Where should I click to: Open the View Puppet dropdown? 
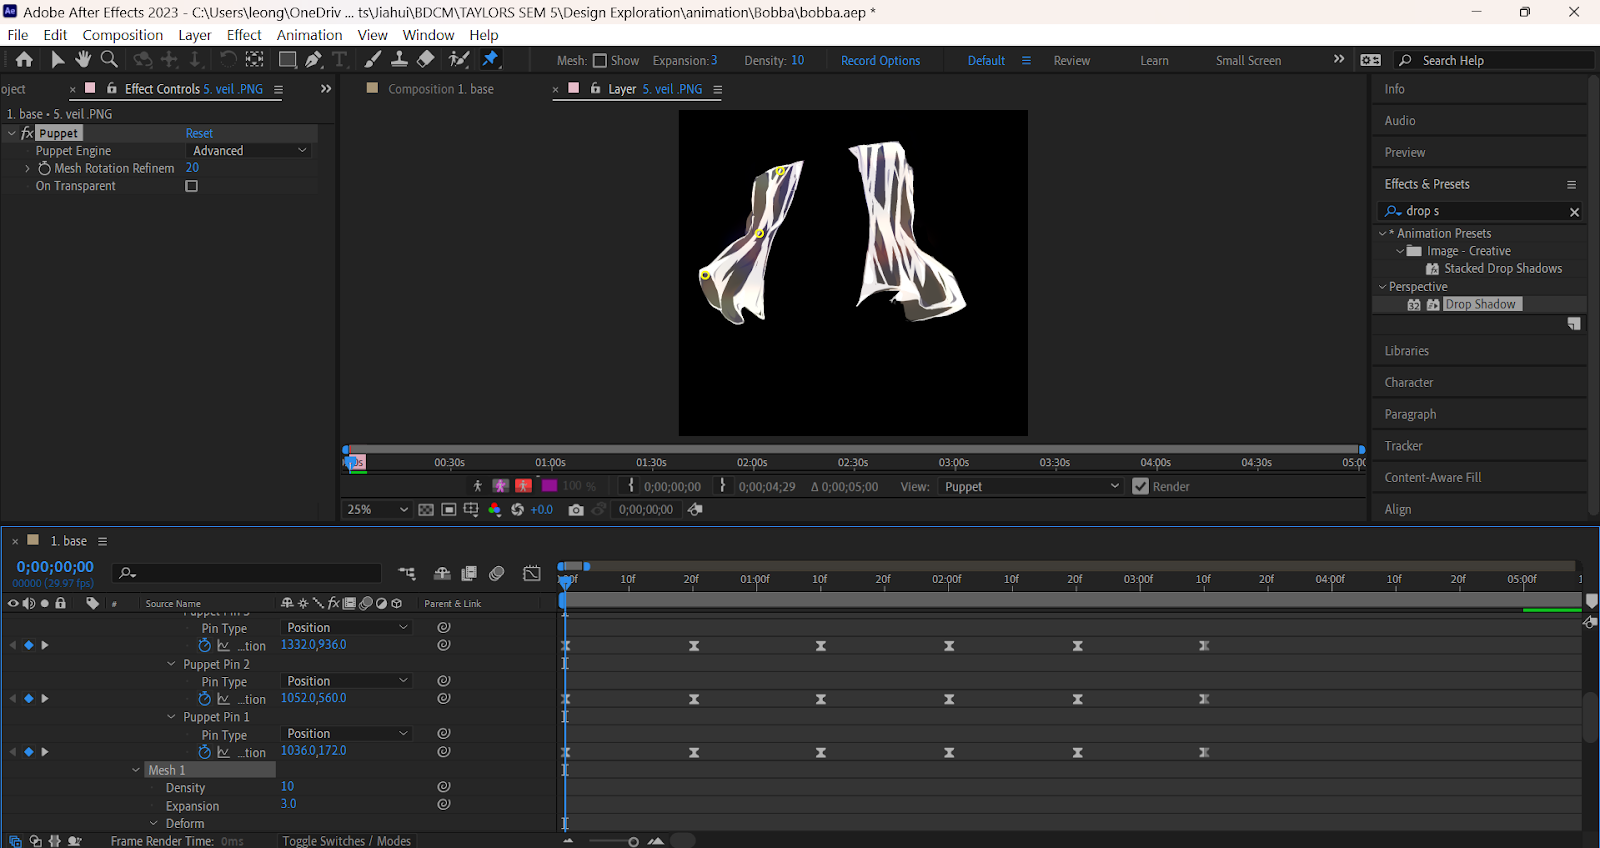click(1031, 487)
